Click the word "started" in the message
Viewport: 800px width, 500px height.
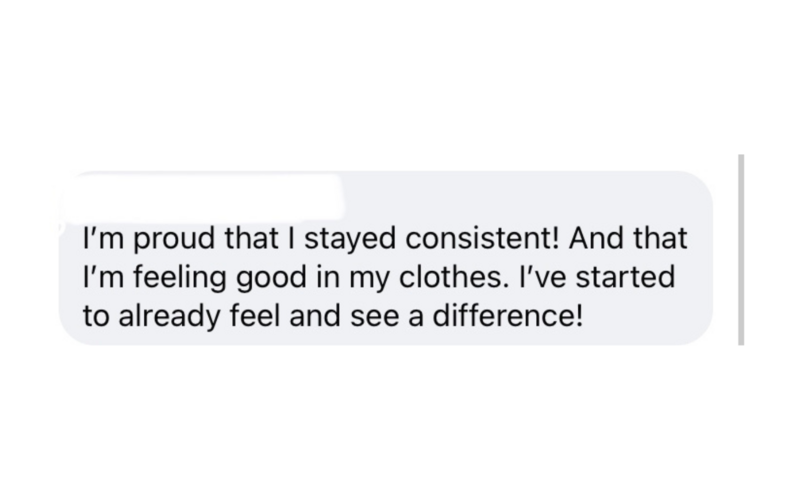(625, 277)
